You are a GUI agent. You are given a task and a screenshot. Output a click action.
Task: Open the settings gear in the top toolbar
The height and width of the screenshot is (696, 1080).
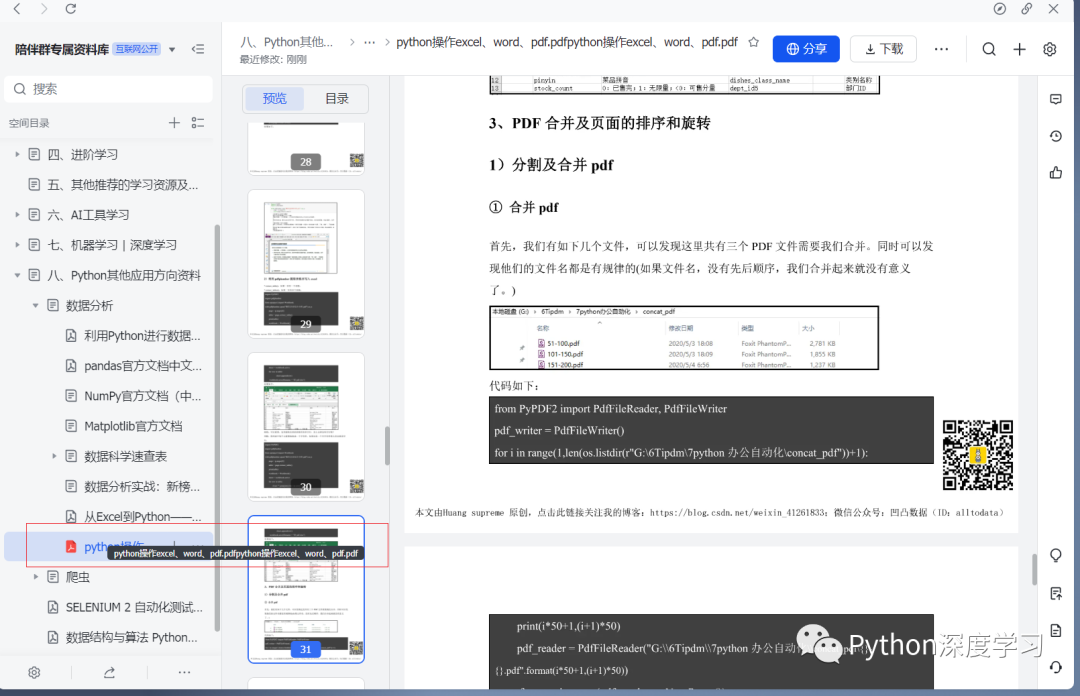(1051, 48)
